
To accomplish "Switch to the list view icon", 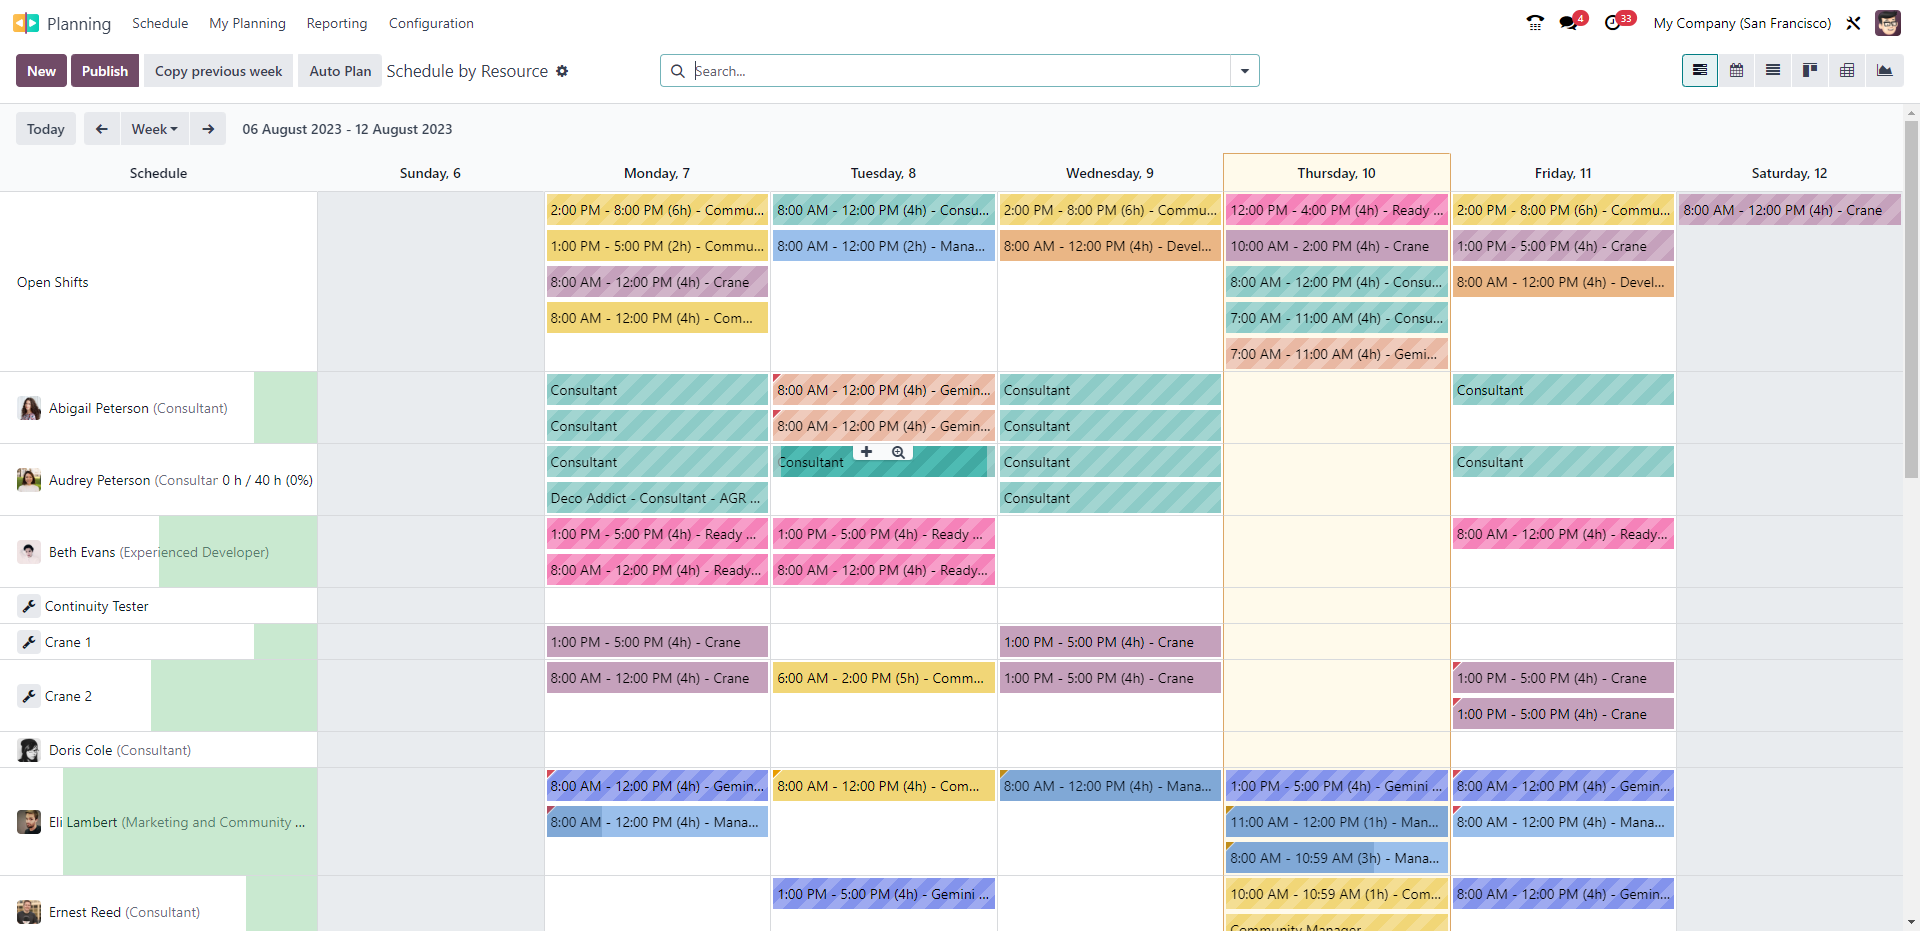I will click(1773, 71).
